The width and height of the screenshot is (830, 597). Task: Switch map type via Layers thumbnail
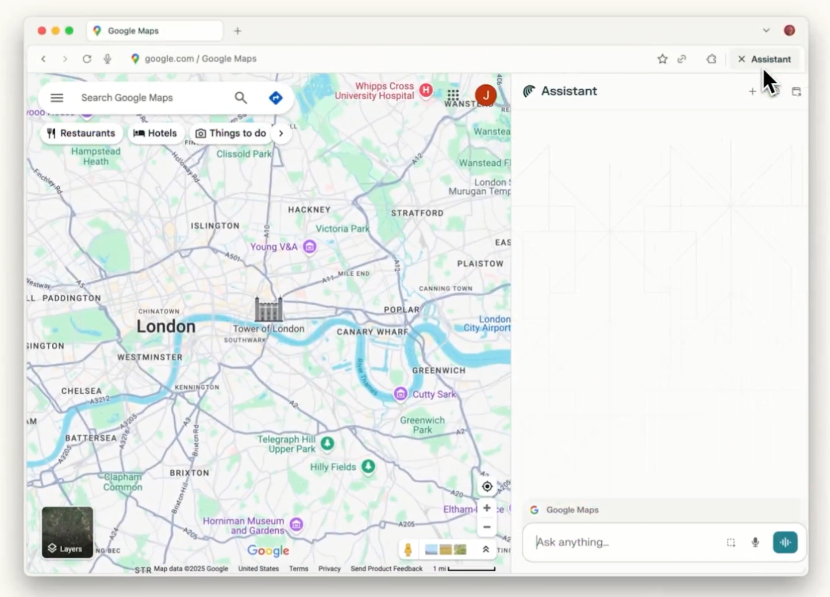pyautogui.click(x=67, y=532)
